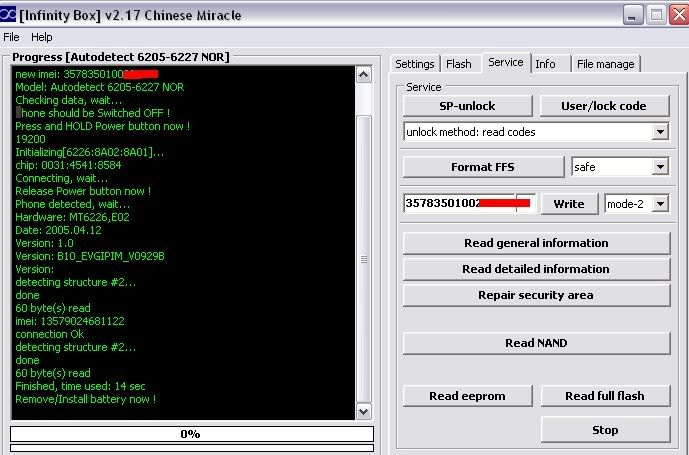The width and height of the screenshot is (689, 455).
Task: Click Read detailed information
Action: 537,269
